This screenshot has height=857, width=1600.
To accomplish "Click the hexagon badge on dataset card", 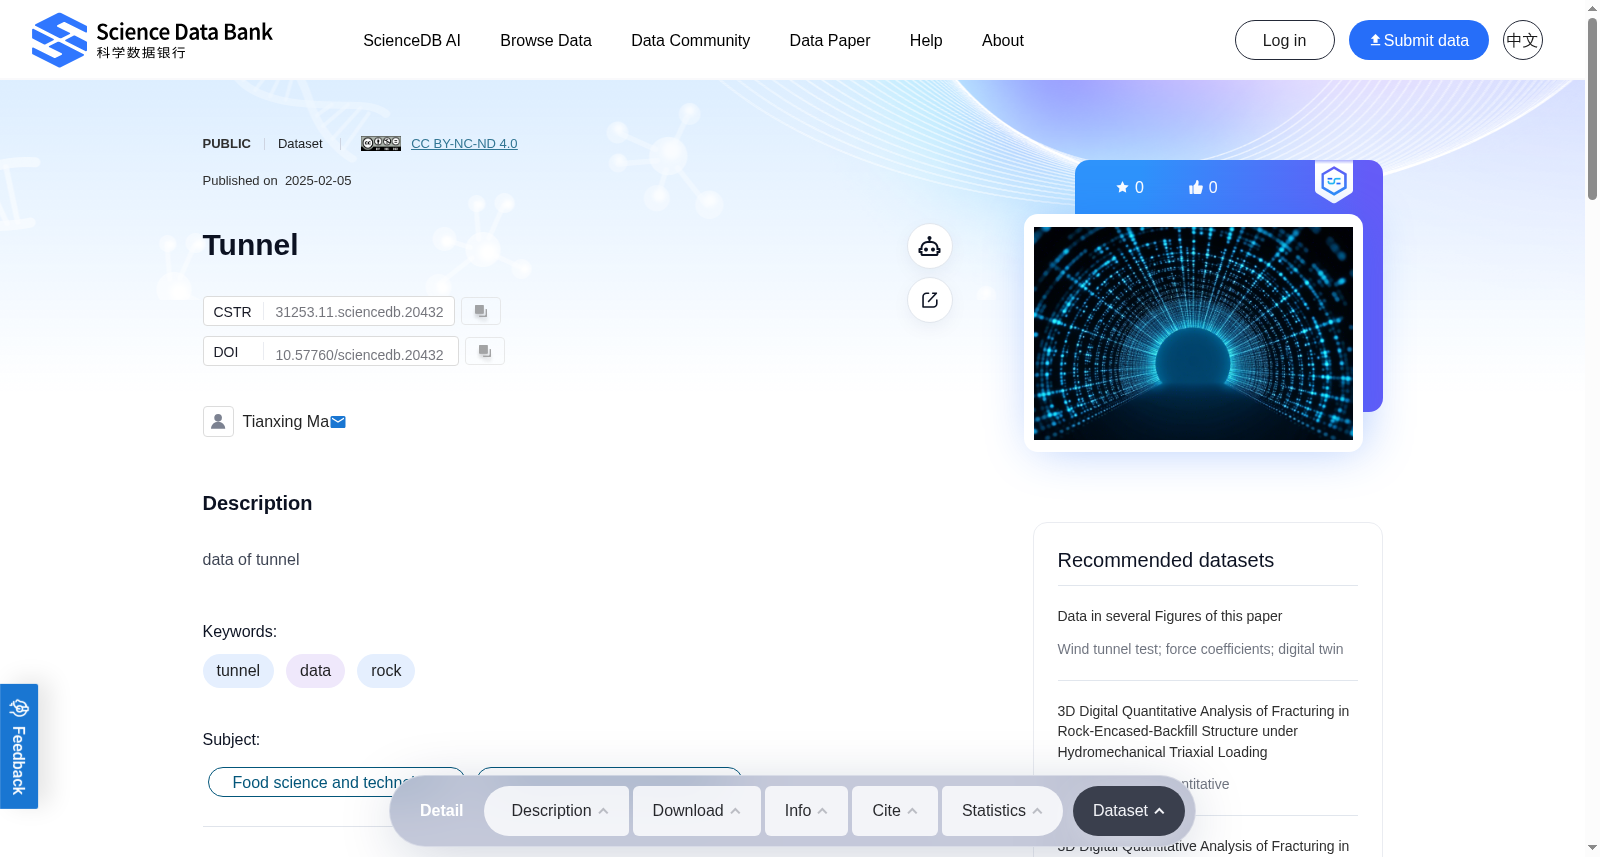I will [1334, 182].
